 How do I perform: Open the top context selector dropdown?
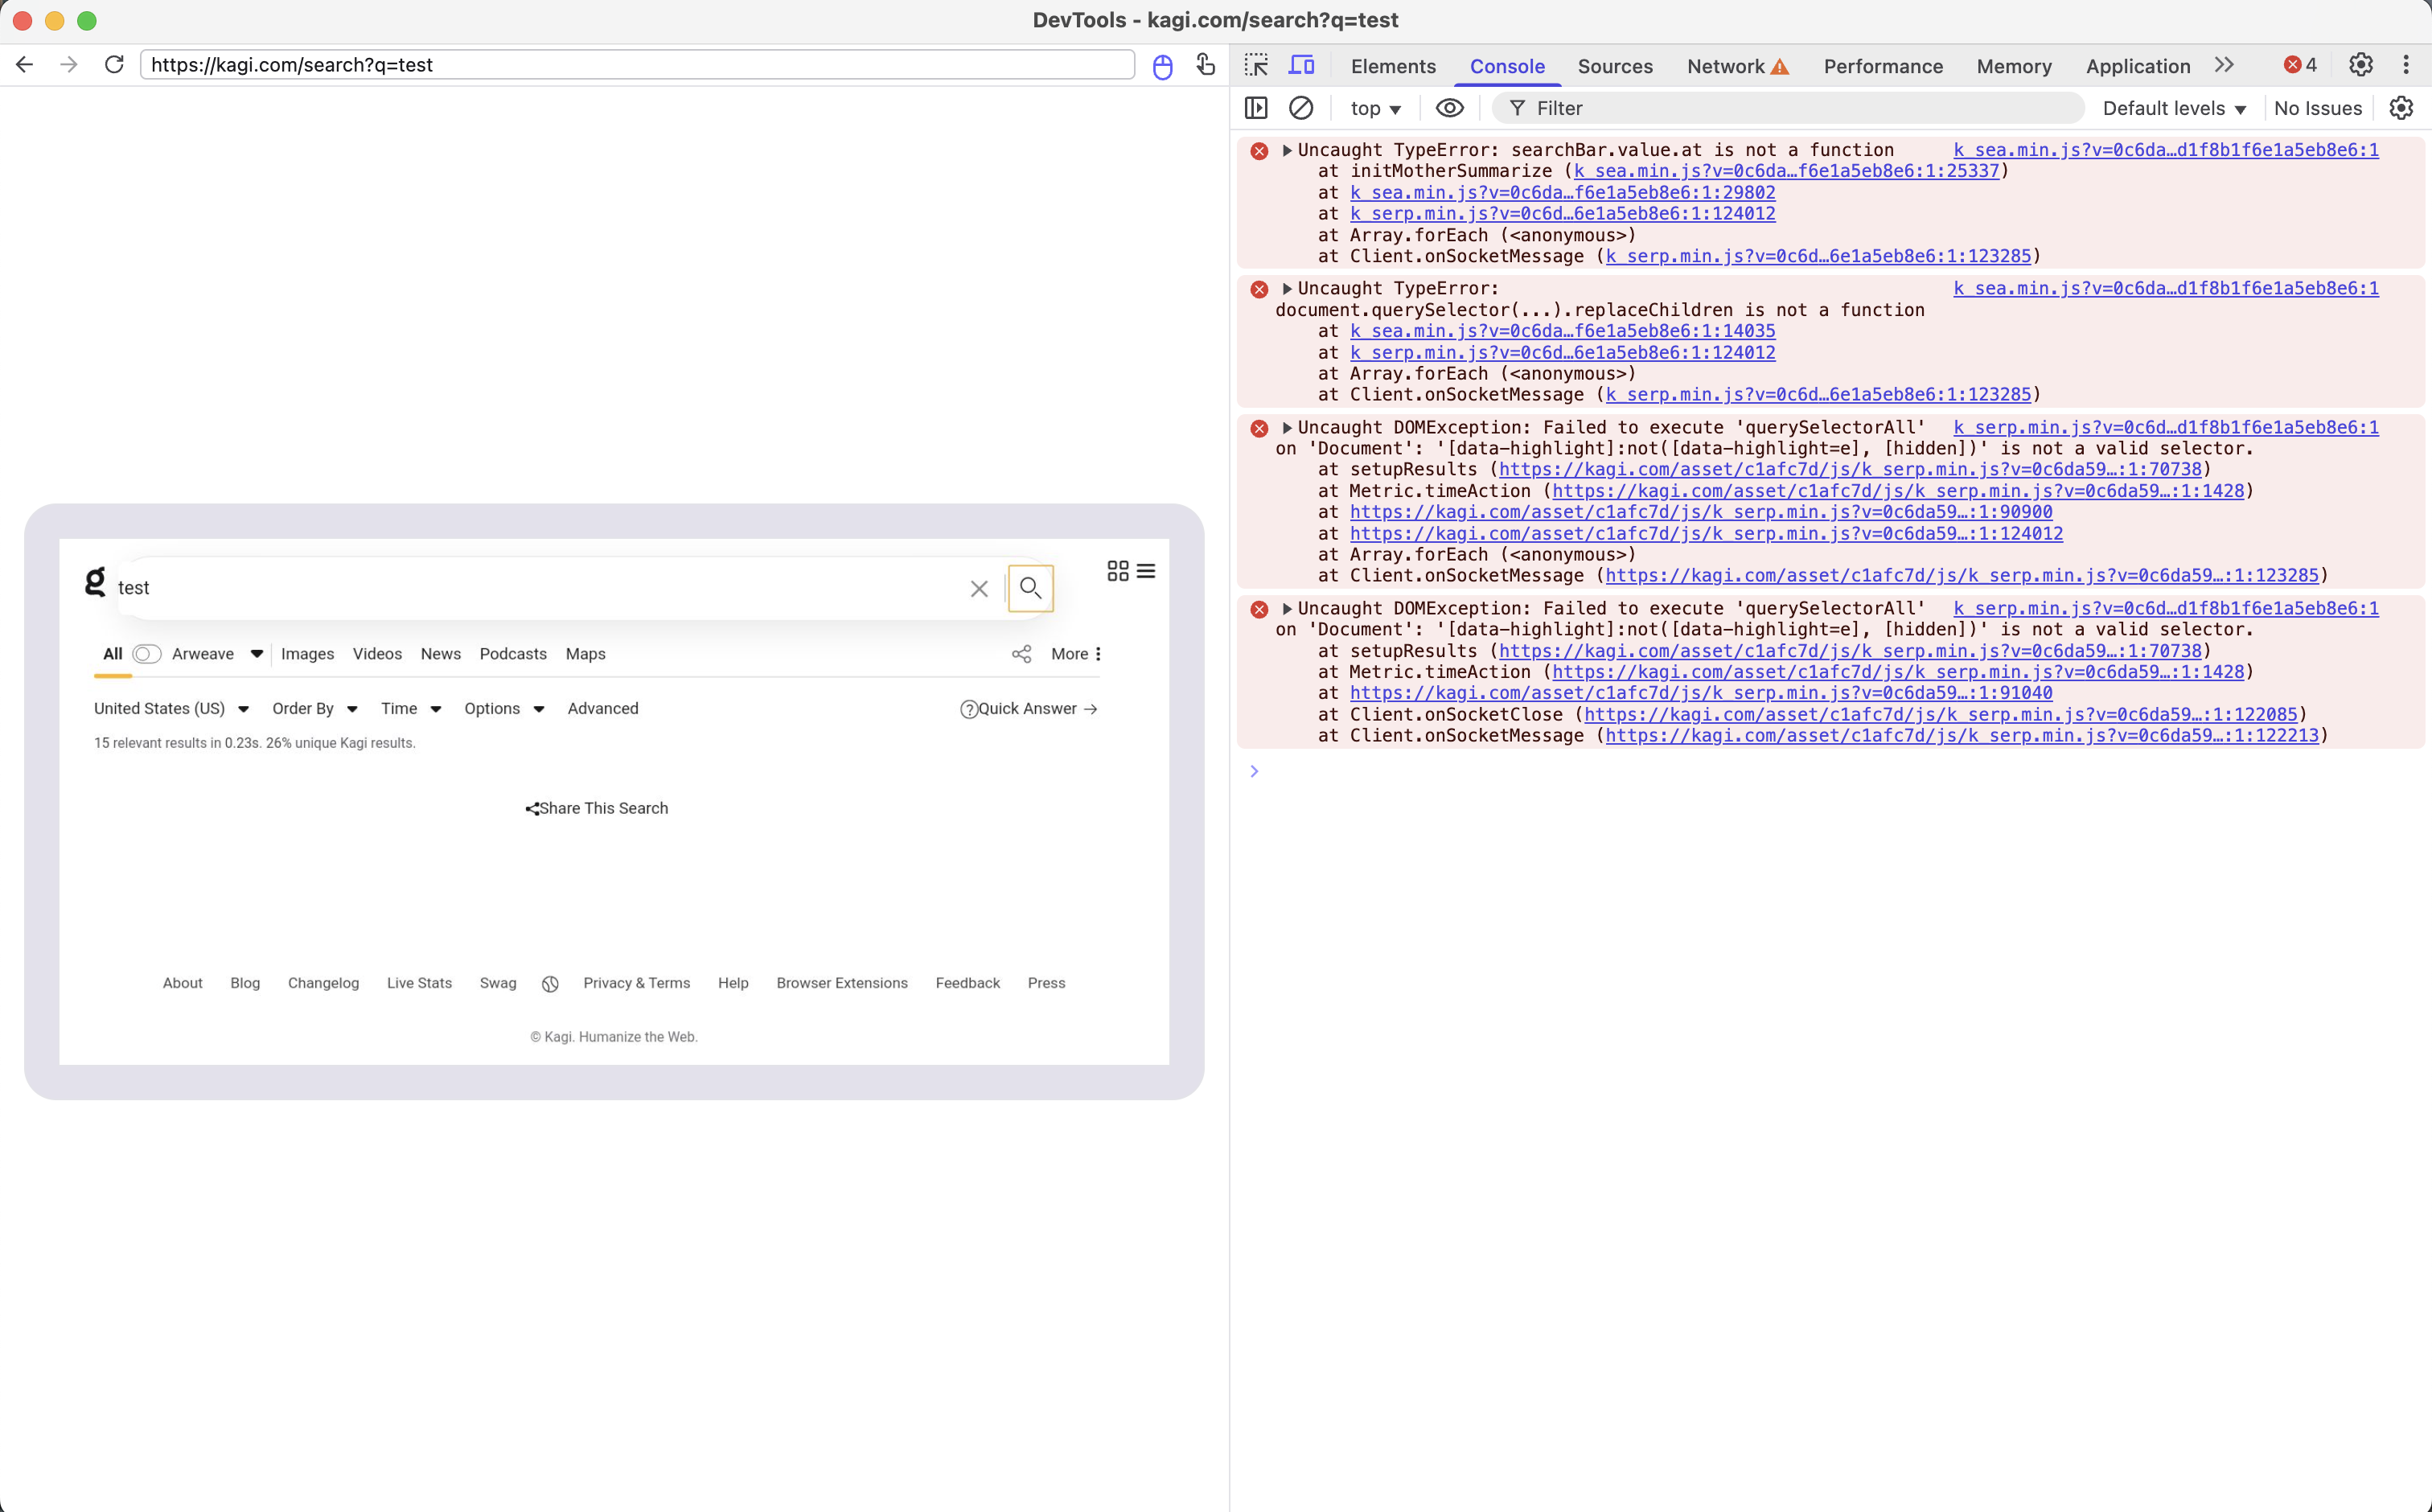pyautogui.click(x=1375, y=108)
